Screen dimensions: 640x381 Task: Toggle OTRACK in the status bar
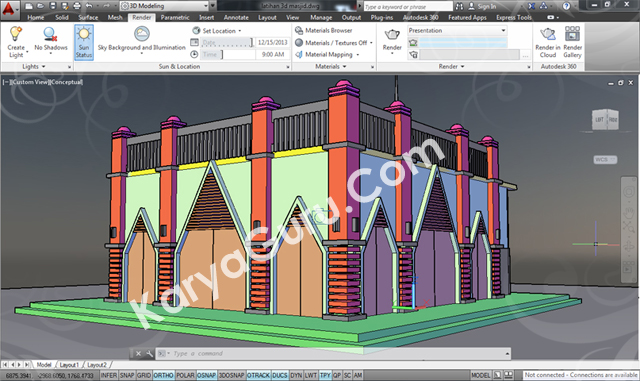pos(258,375)
